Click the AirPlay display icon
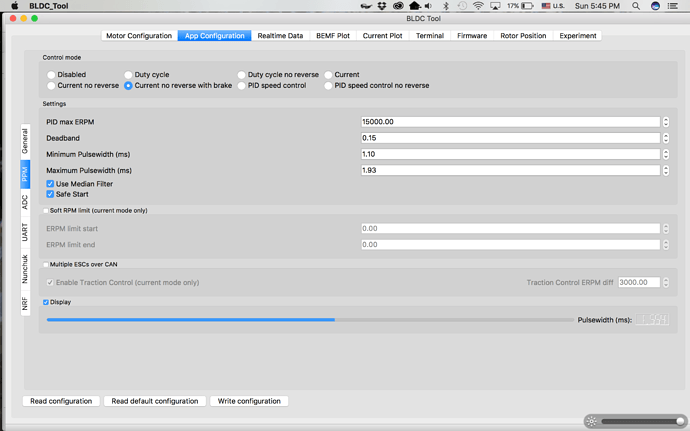Viewport: 690px width, 431px height. tap(497, 6)
